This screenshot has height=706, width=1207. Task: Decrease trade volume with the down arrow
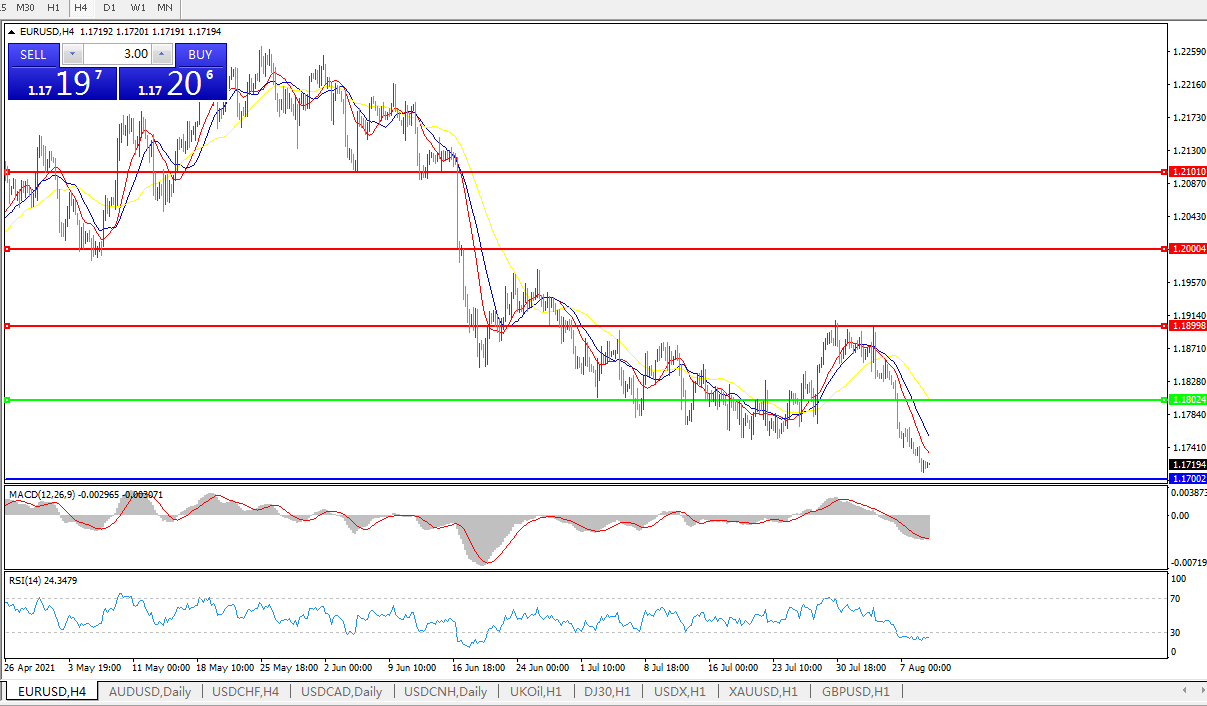(x=72, y=54)
